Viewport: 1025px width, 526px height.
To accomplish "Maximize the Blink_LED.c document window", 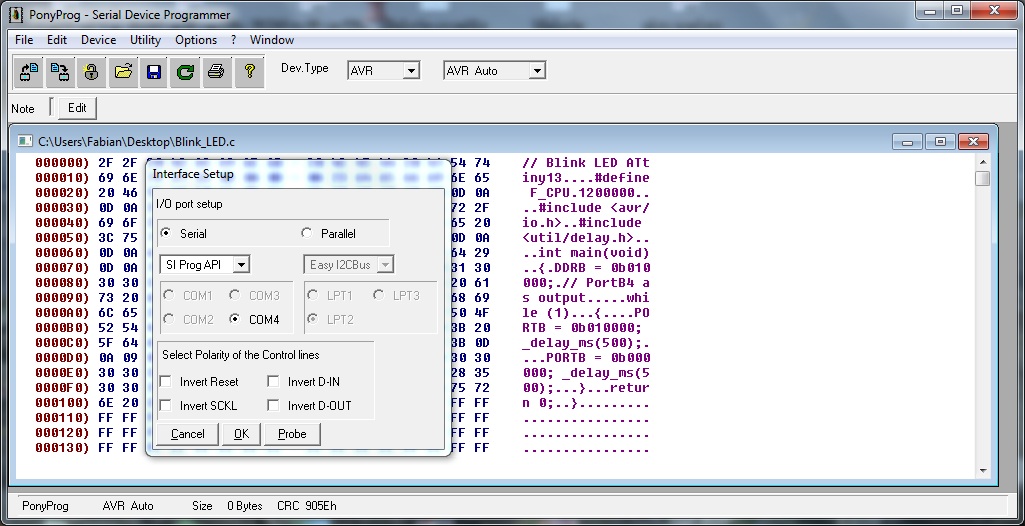I will click(940, 141).
